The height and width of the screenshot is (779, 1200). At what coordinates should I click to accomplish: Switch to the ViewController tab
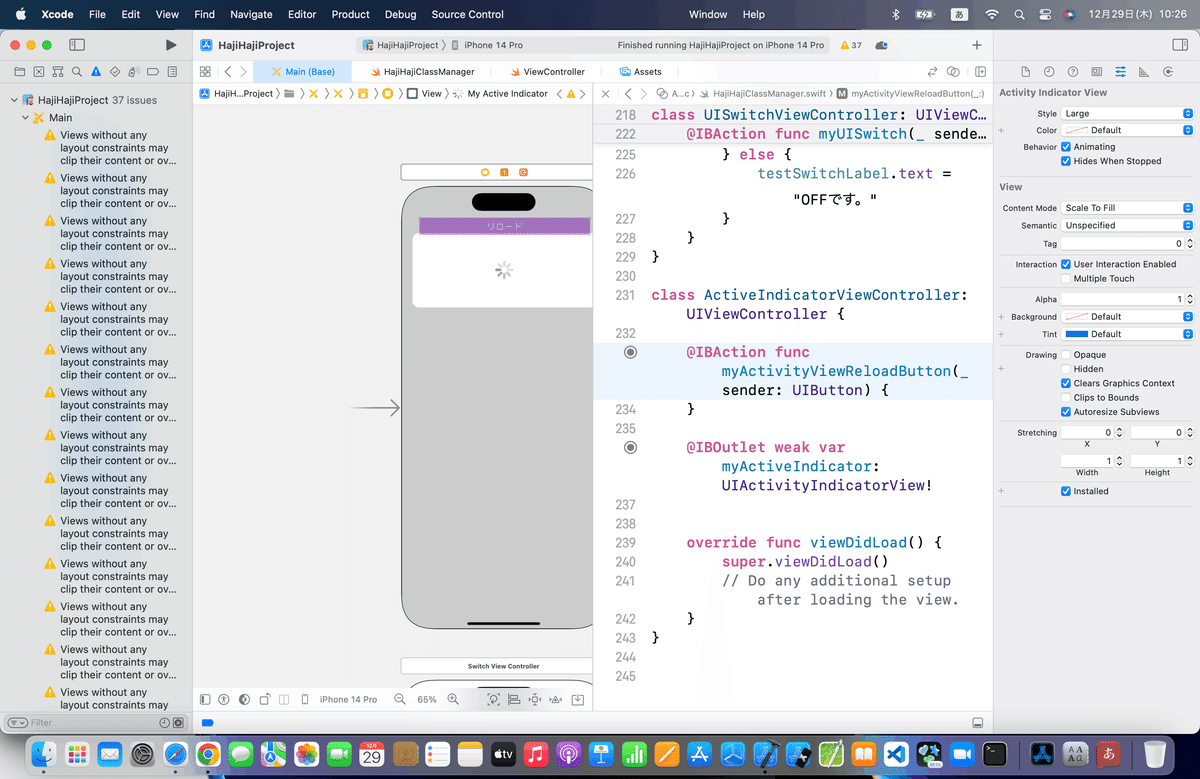546,72
